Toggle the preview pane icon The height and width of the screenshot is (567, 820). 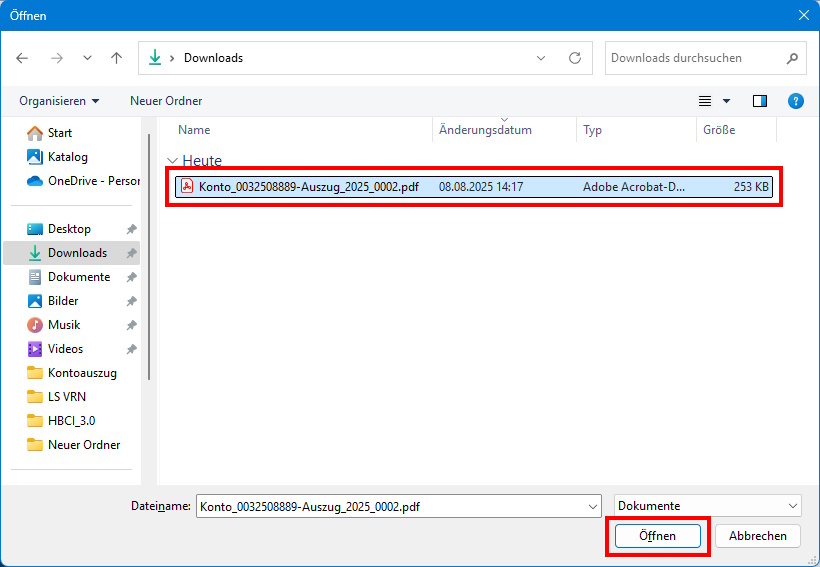pos(760,101)
